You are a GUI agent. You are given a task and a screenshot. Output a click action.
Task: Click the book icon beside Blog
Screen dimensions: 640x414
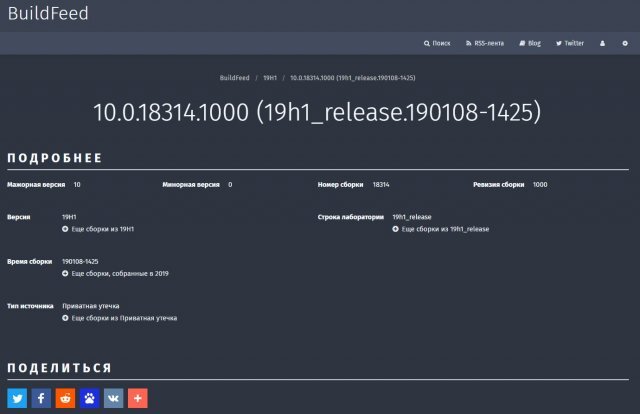coord(522,43)
